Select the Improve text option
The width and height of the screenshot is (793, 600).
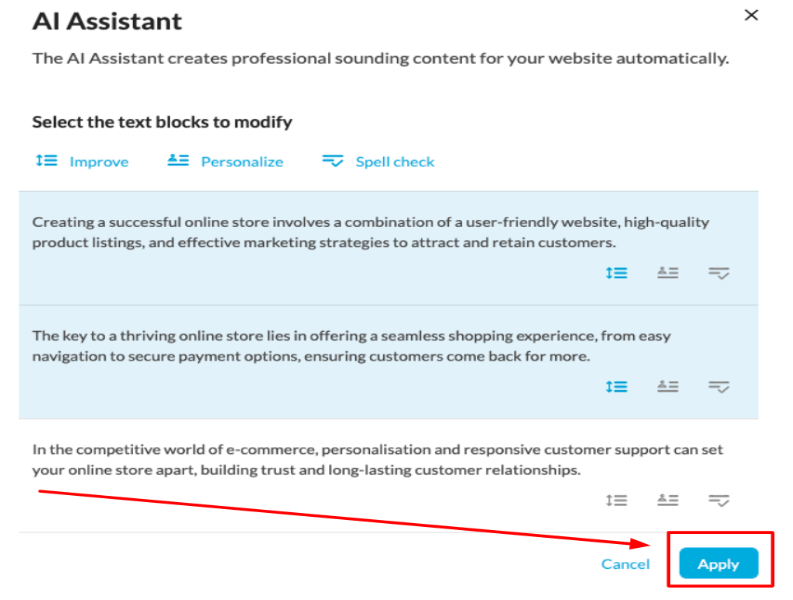(99, 162)
